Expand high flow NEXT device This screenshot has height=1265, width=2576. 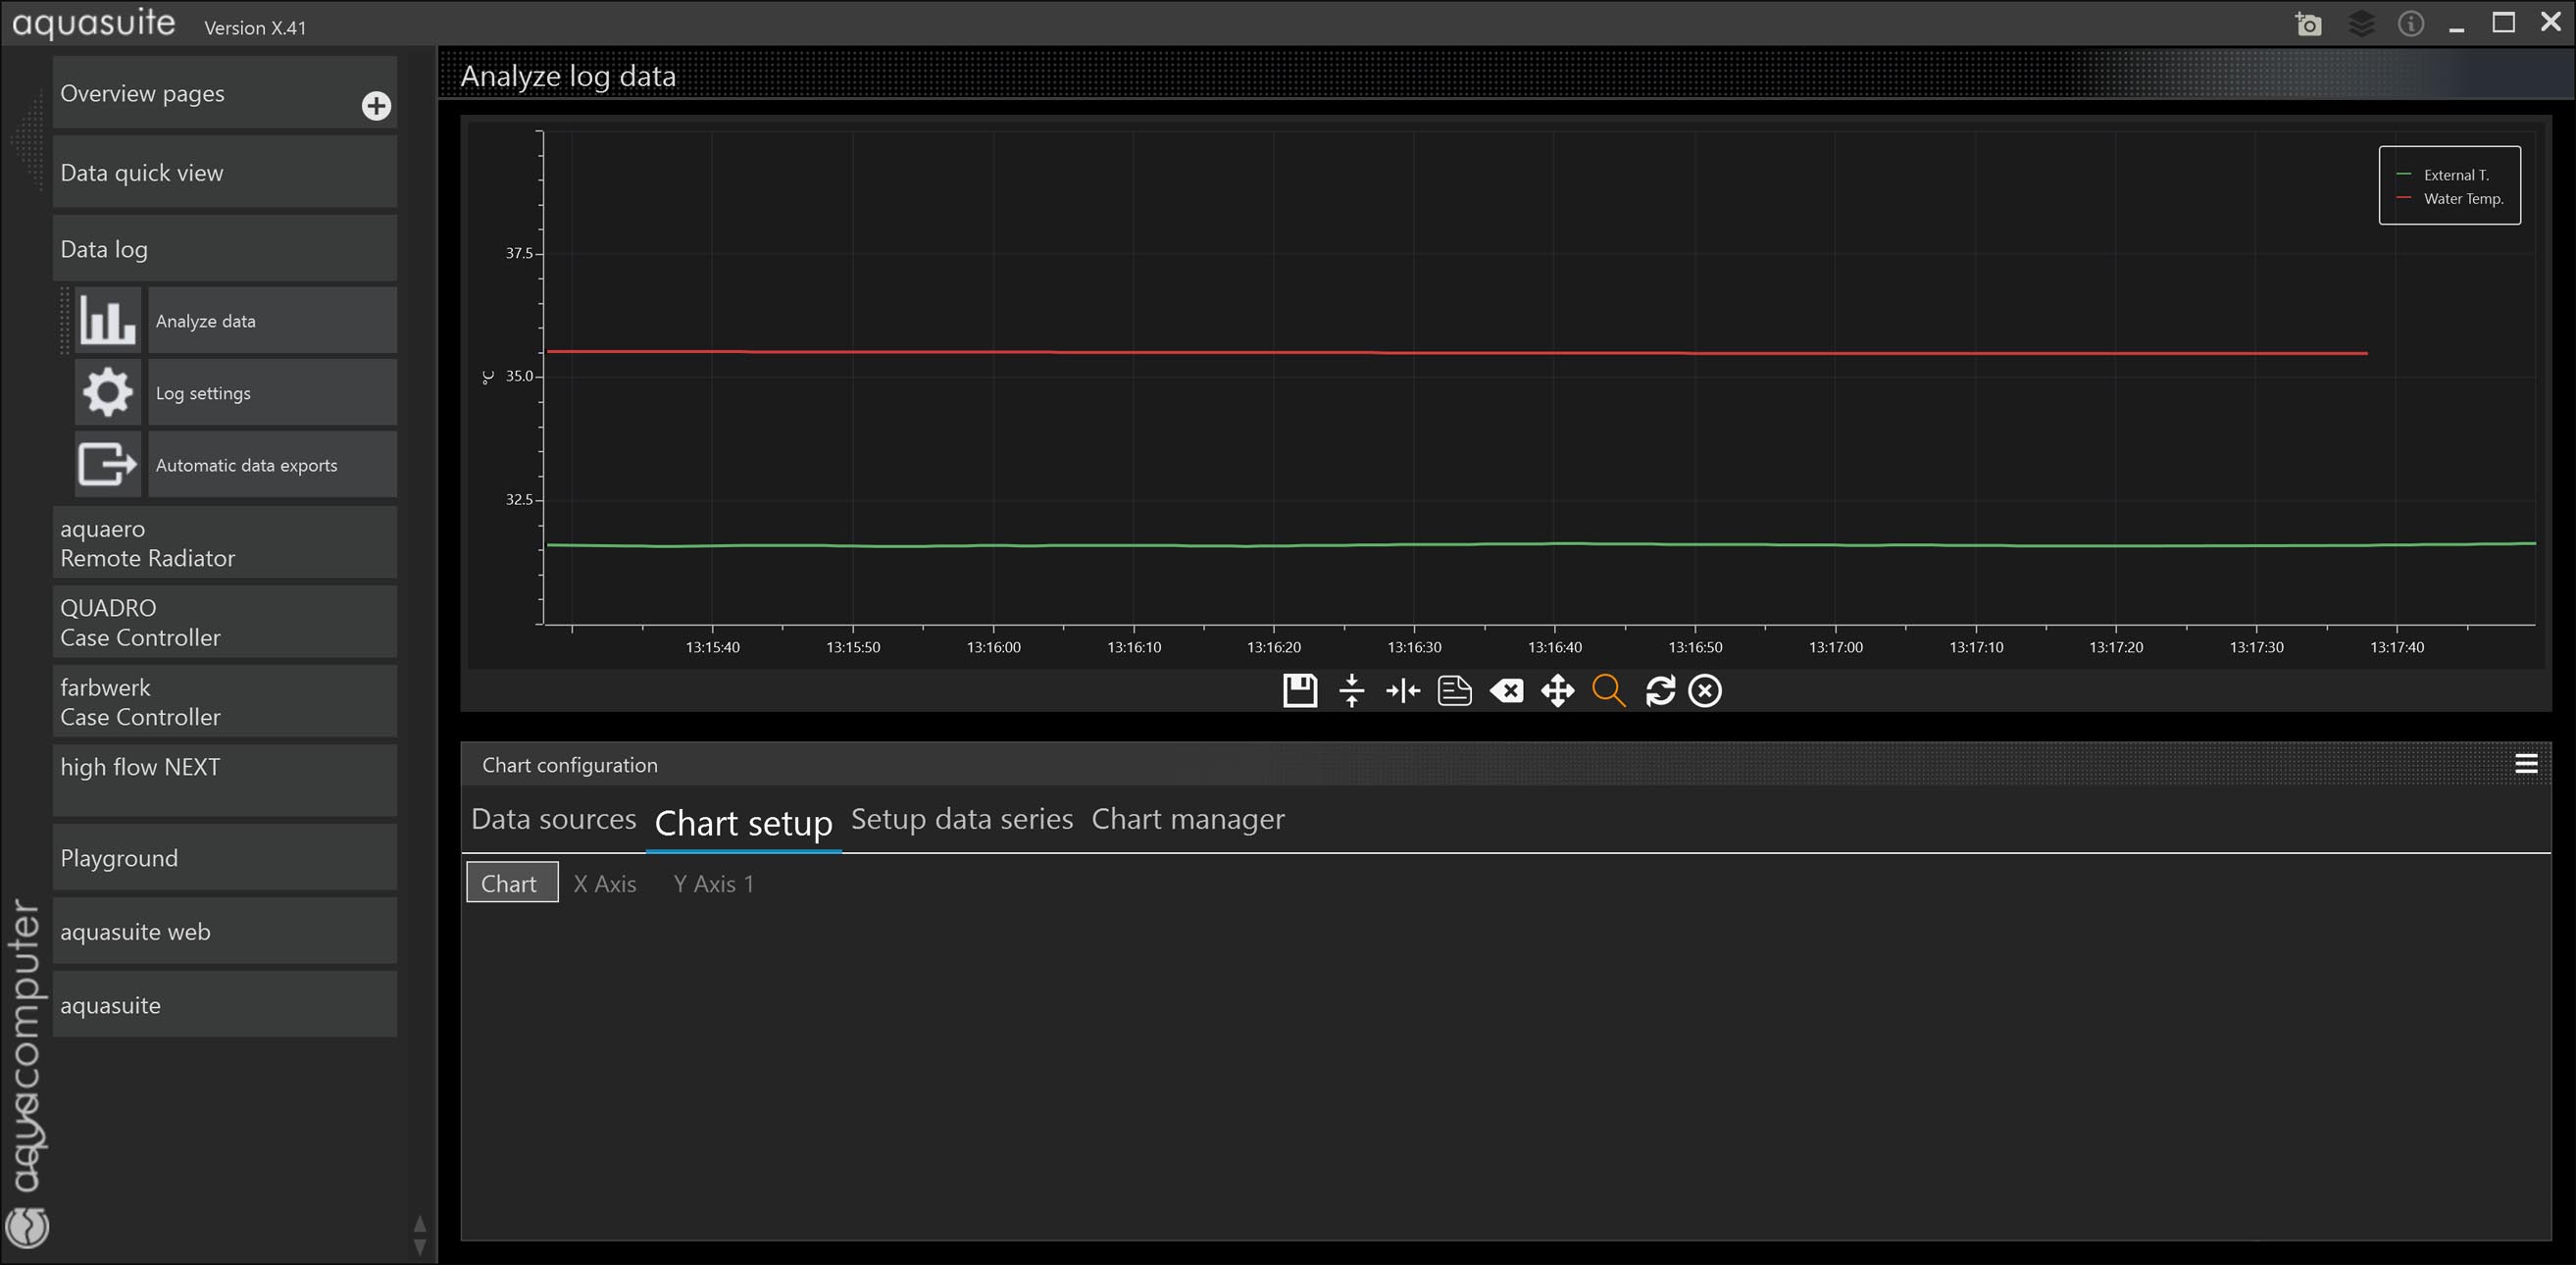225,780
